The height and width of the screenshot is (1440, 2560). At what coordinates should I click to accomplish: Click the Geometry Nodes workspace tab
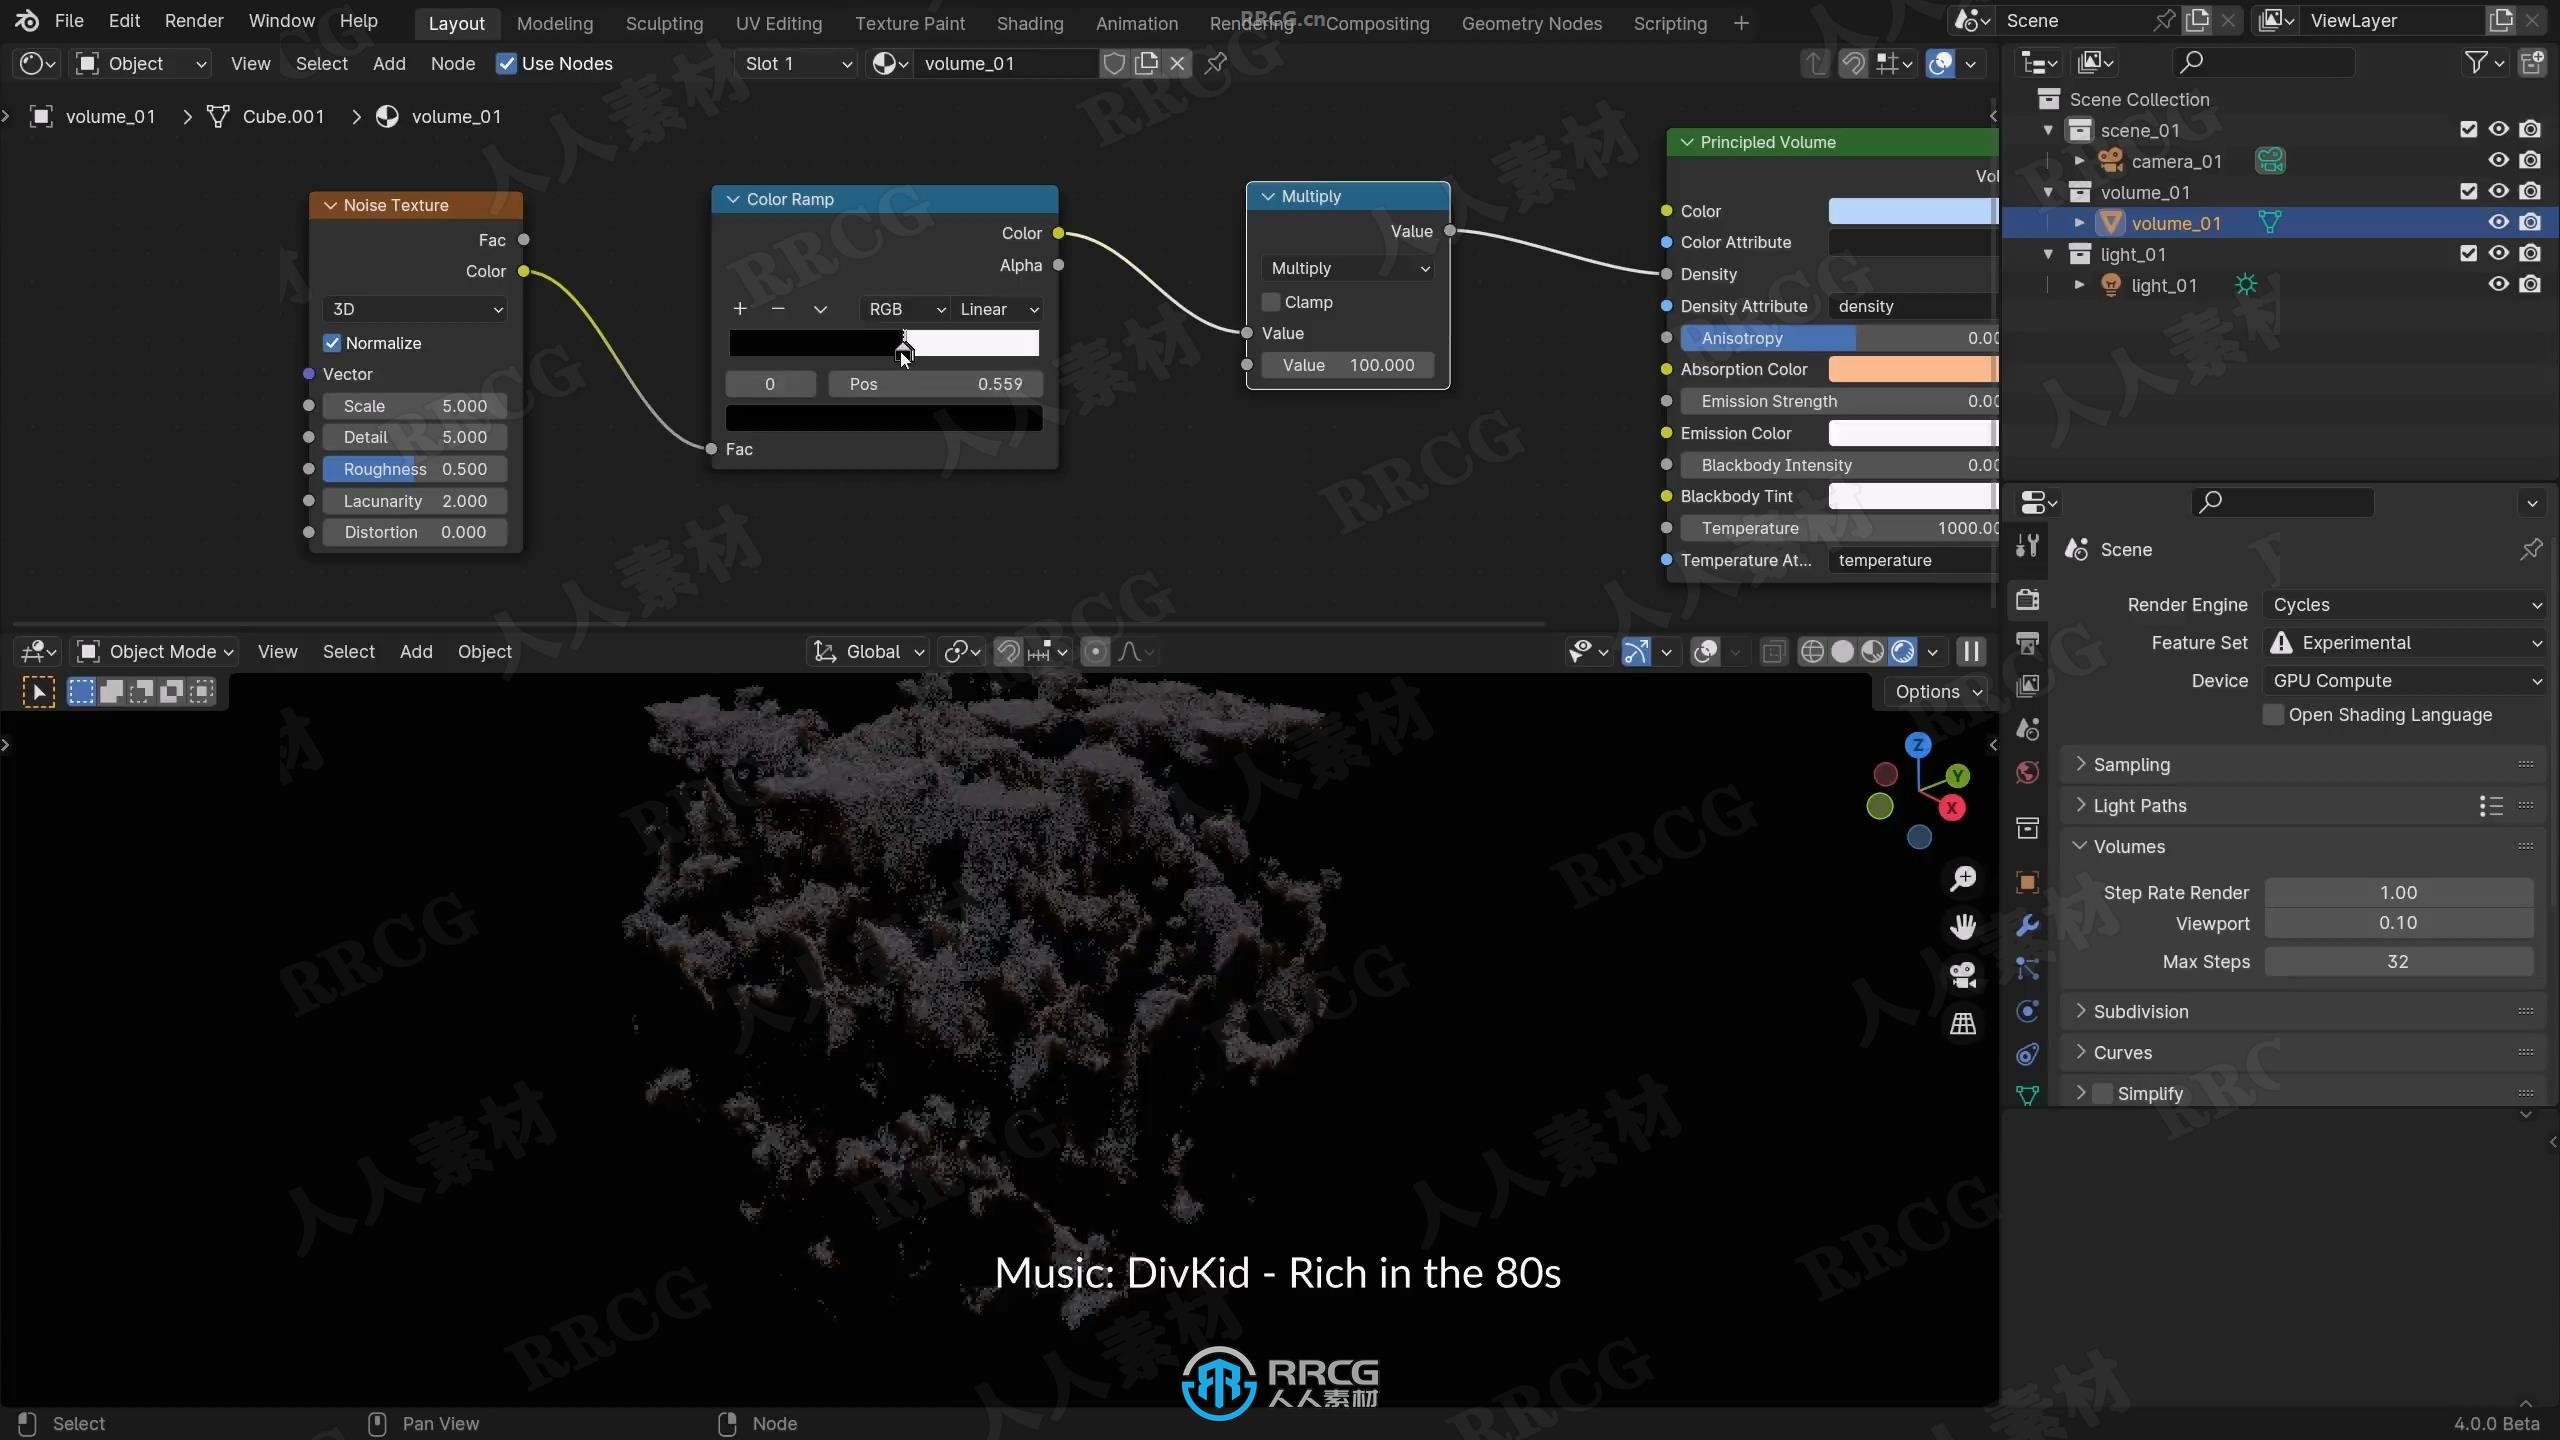(x=1530, y=23)
